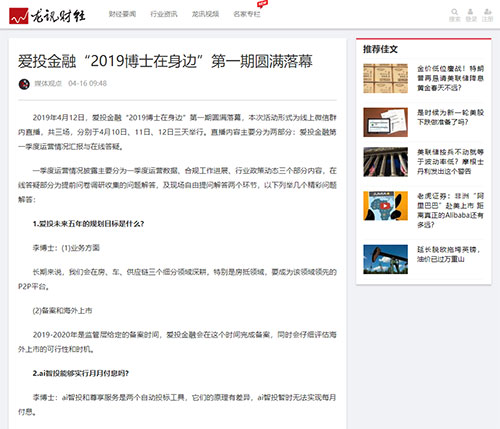Open the 媒体观点 author link
500x429 pixels.
click(48, 83)
